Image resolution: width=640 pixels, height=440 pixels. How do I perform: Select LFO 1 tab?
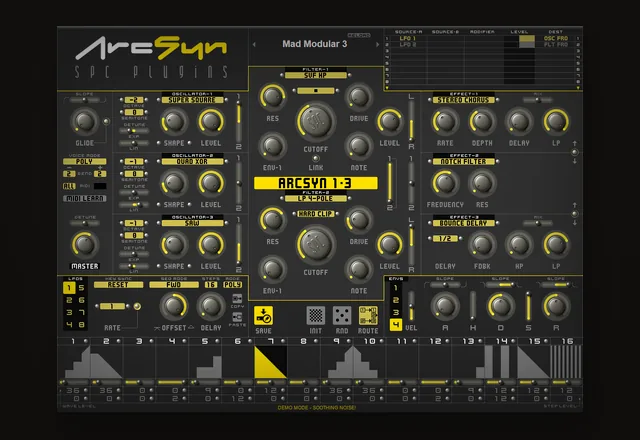point(69,288)
